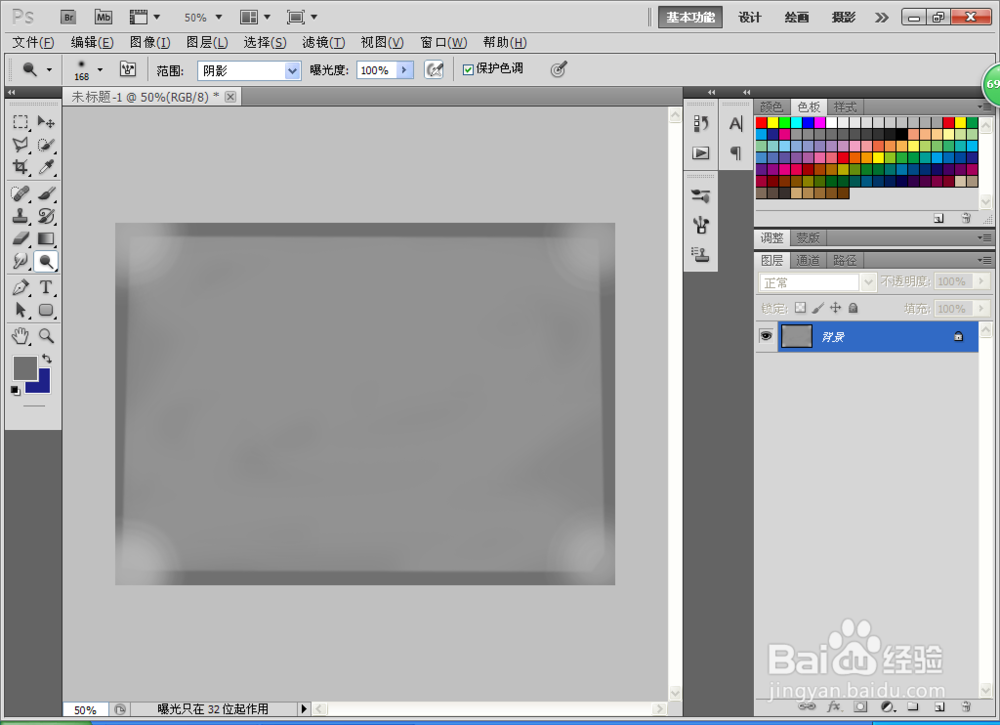Image resolution: width=1000 pixels, height=725 pixels.
Task: Toggle tablet pressure controls size
Action: tap(558, 70)
